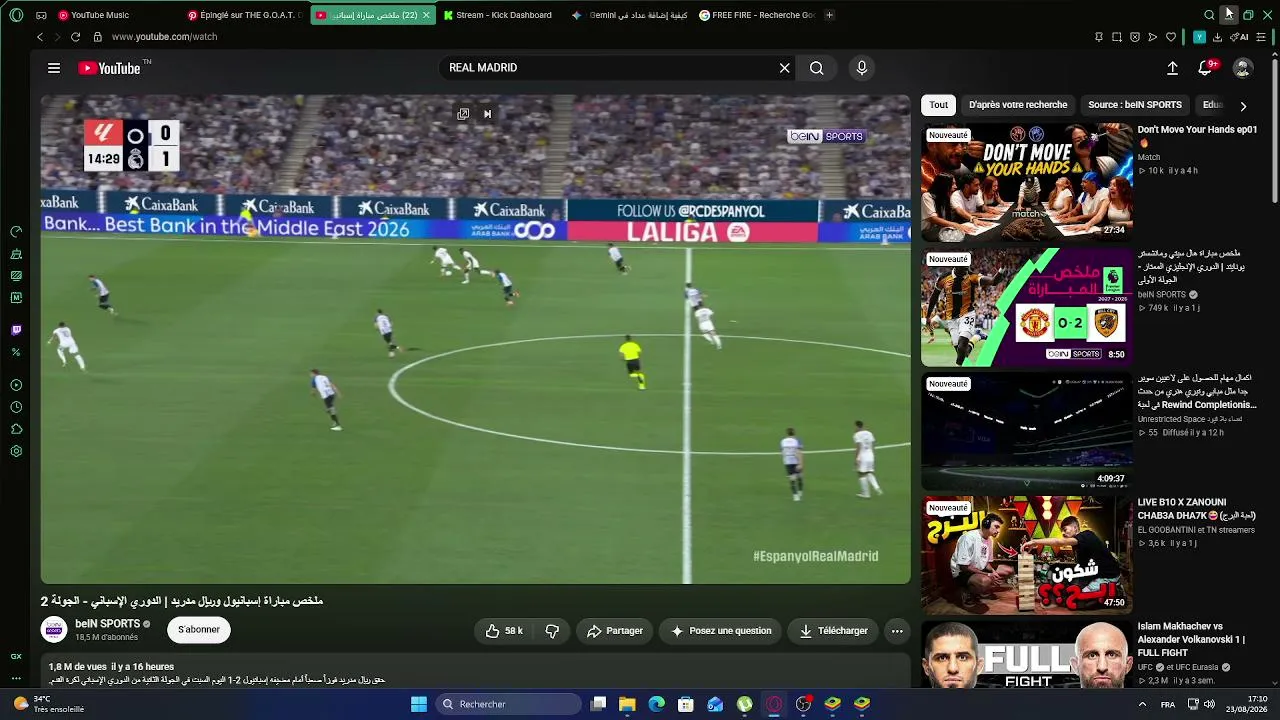This screenshot has height=720, width=1280.
Task: Open File Explorer from the taskbar
Action: click(627, 704)
